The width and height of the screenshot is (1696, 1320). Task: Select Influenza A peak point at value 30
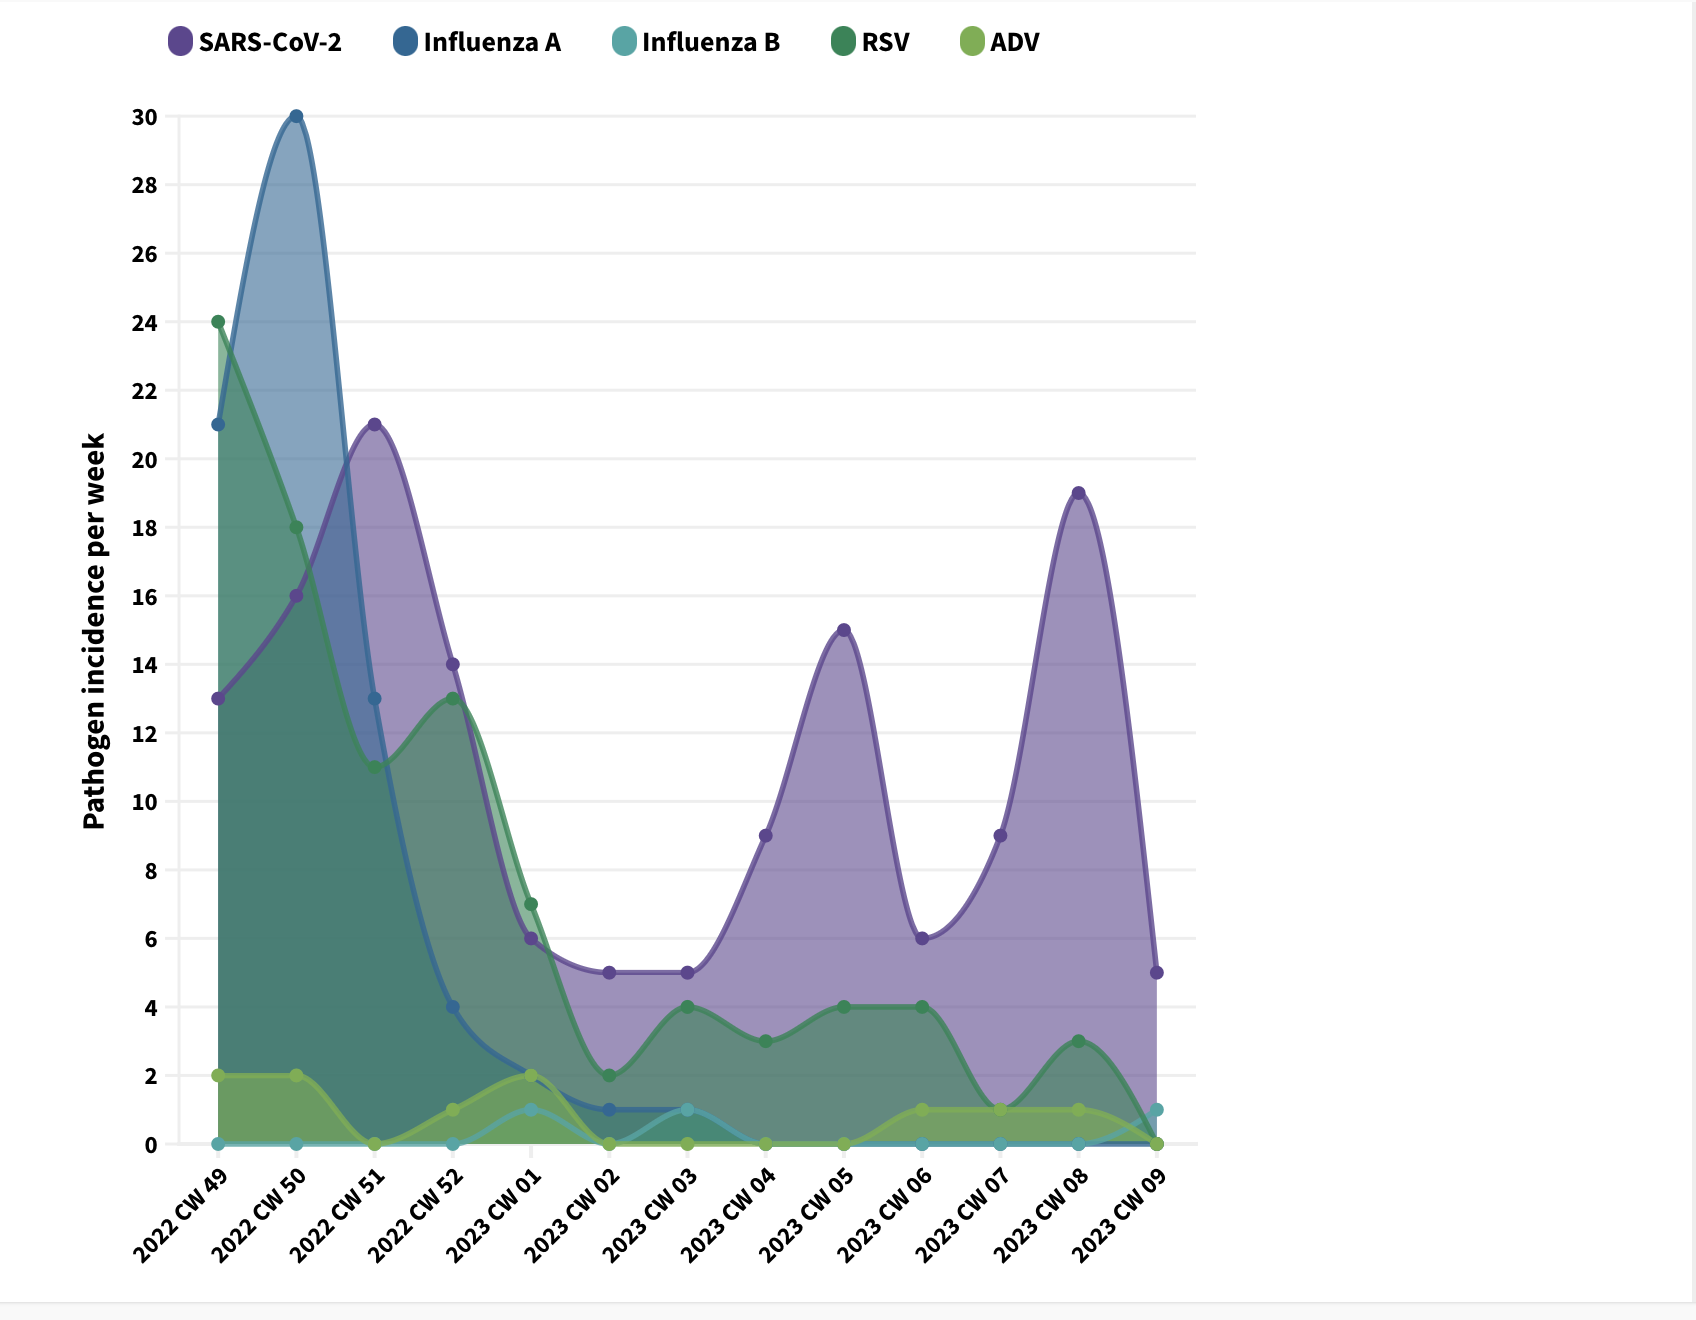[x=296, y=116]
